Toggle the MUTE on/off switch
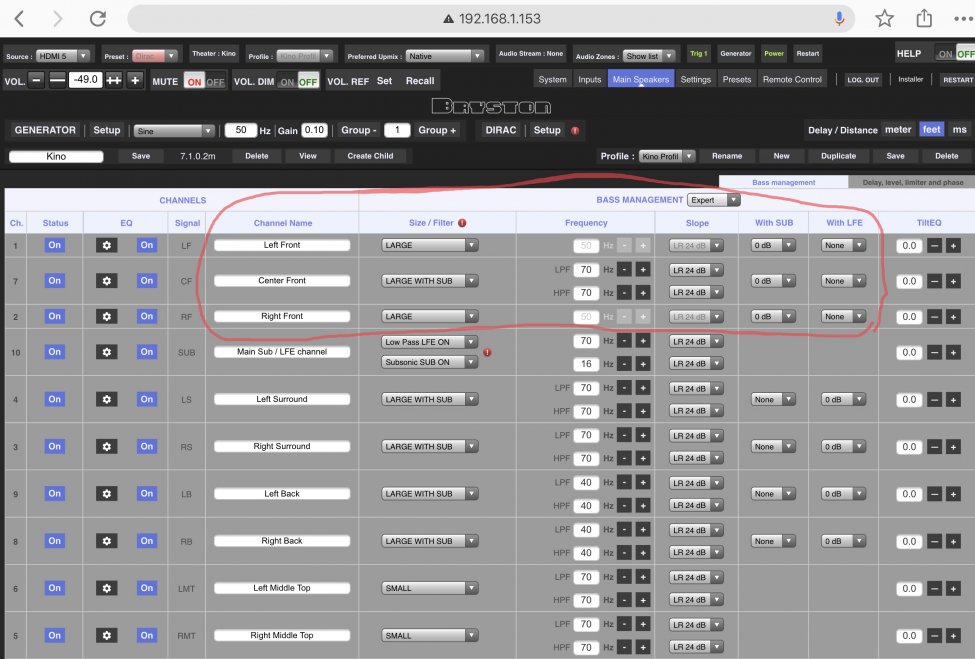Image resolution: width=975 pixels, height=659 pixels. [x=204, y=81]
